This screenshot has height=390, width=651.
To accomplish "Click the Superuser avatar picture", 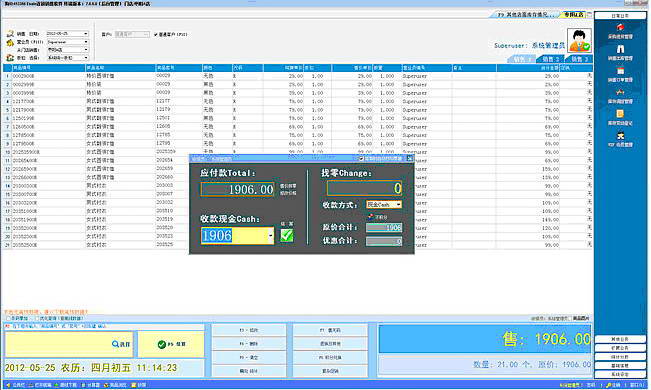I will 579,40.
